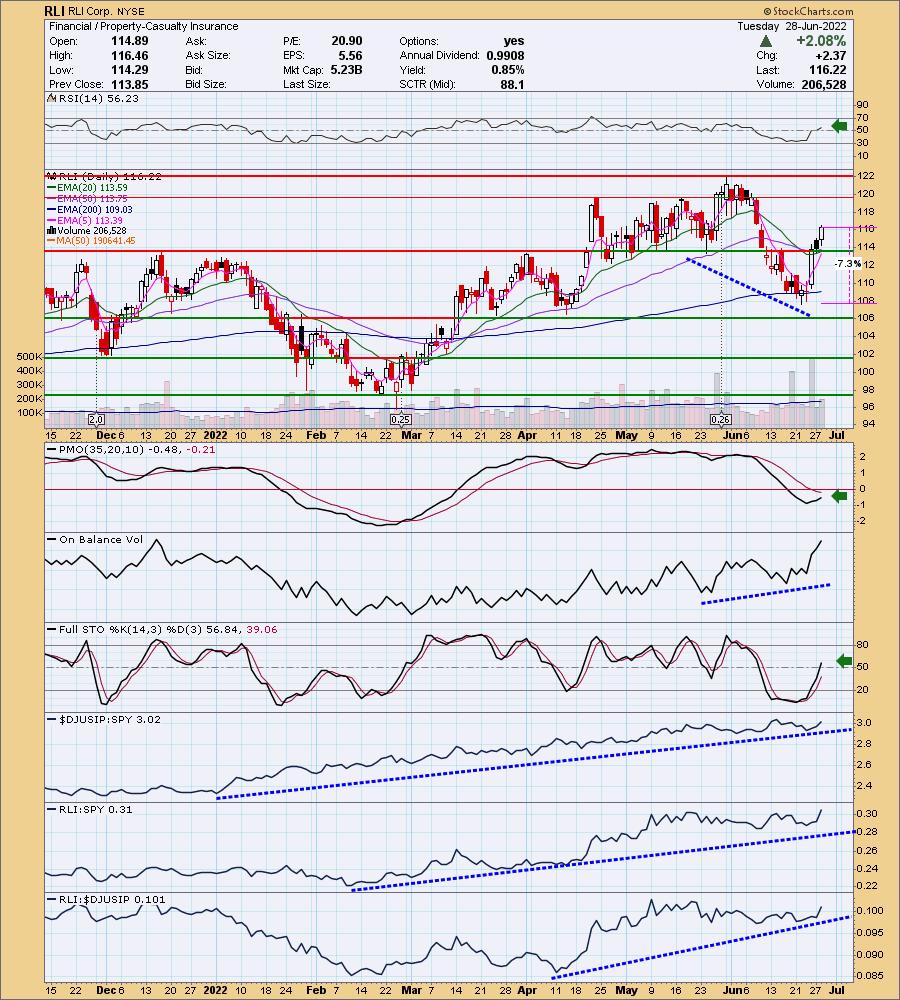Click the header Volume value 206,528
Screen dimensions: 900x1000
824,84
